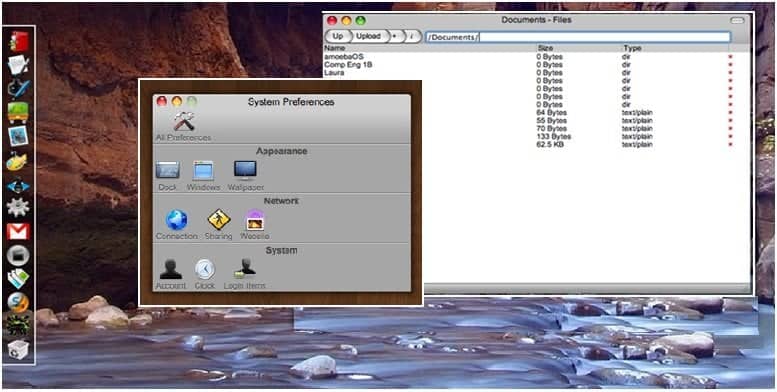Image resolution: width=777 pixels, height=392 pixels.
Task: Open the Clock preference pane
Action: tap(205, 274)
